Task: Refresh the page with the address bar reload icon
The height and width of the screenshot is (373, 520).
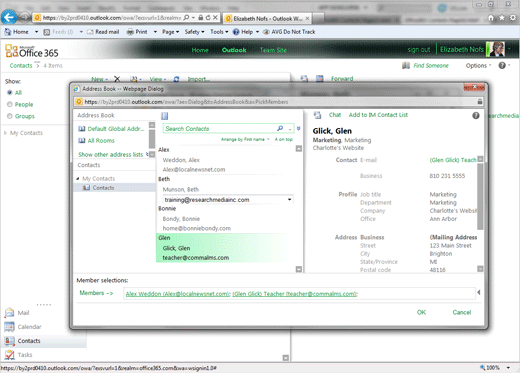Action: pyautogui.click(x=208, y=18)
